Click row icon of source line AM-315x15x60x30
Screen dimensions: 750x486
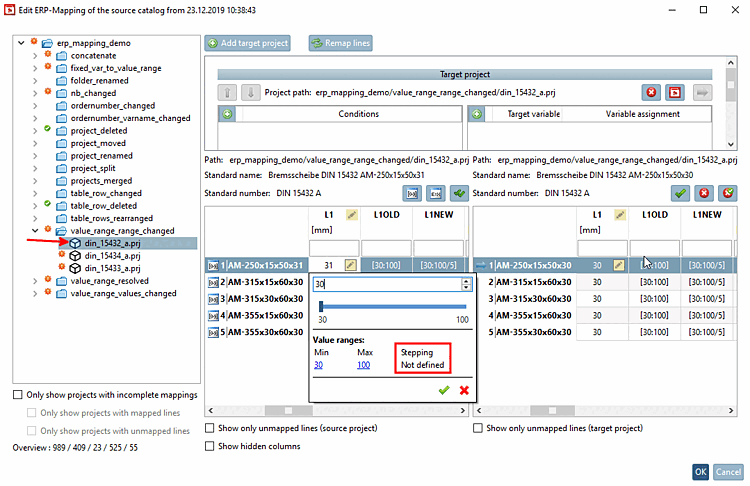(x=213, y=282)
